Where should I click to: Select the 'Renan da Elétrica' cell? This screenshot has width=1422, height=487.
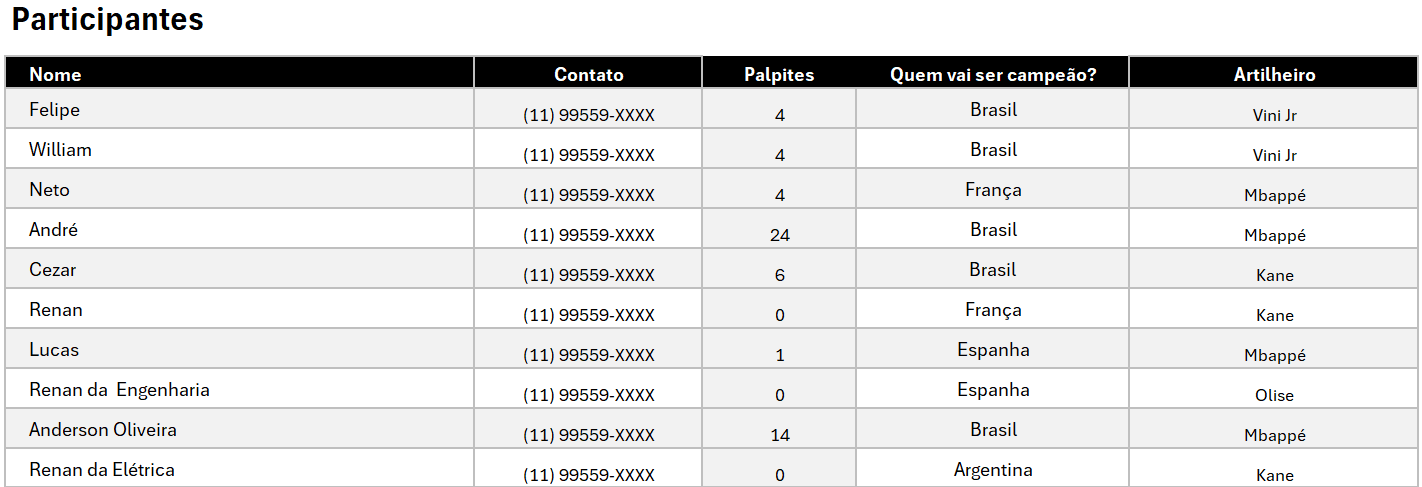click(102, 470)
